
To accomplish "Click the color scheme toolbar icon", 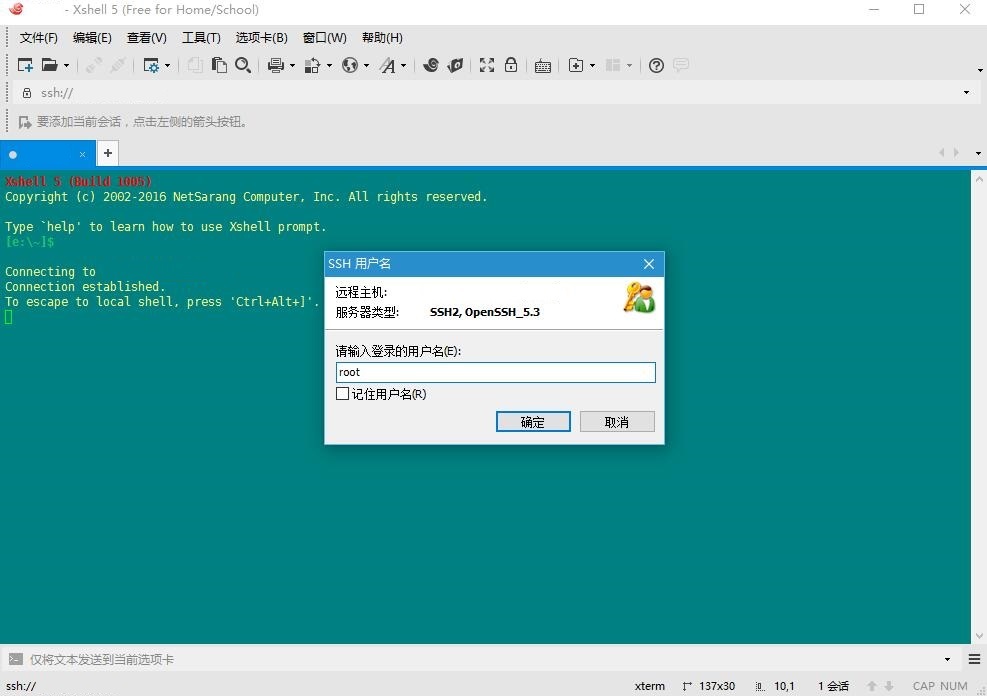I will click(312, 65).
